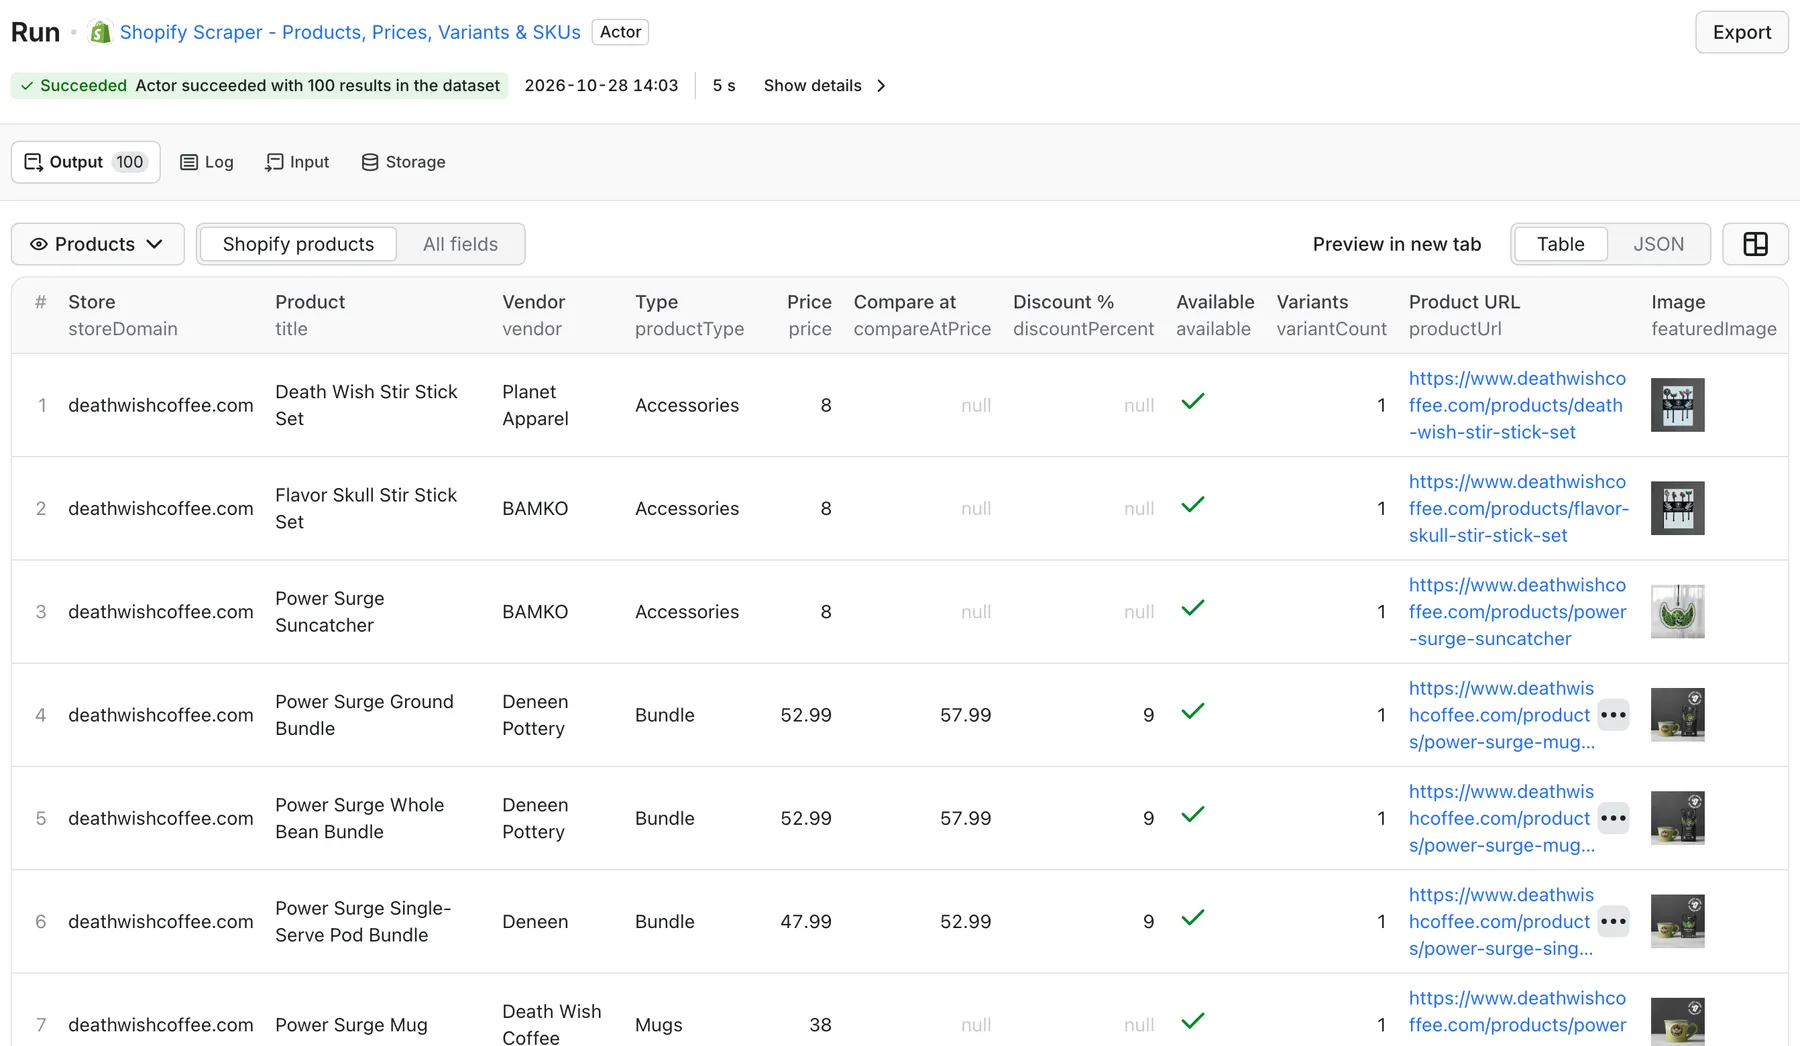
Task: Open Death Wish Stir Stick Set featured image
Action: click(x=1677, y=405)
